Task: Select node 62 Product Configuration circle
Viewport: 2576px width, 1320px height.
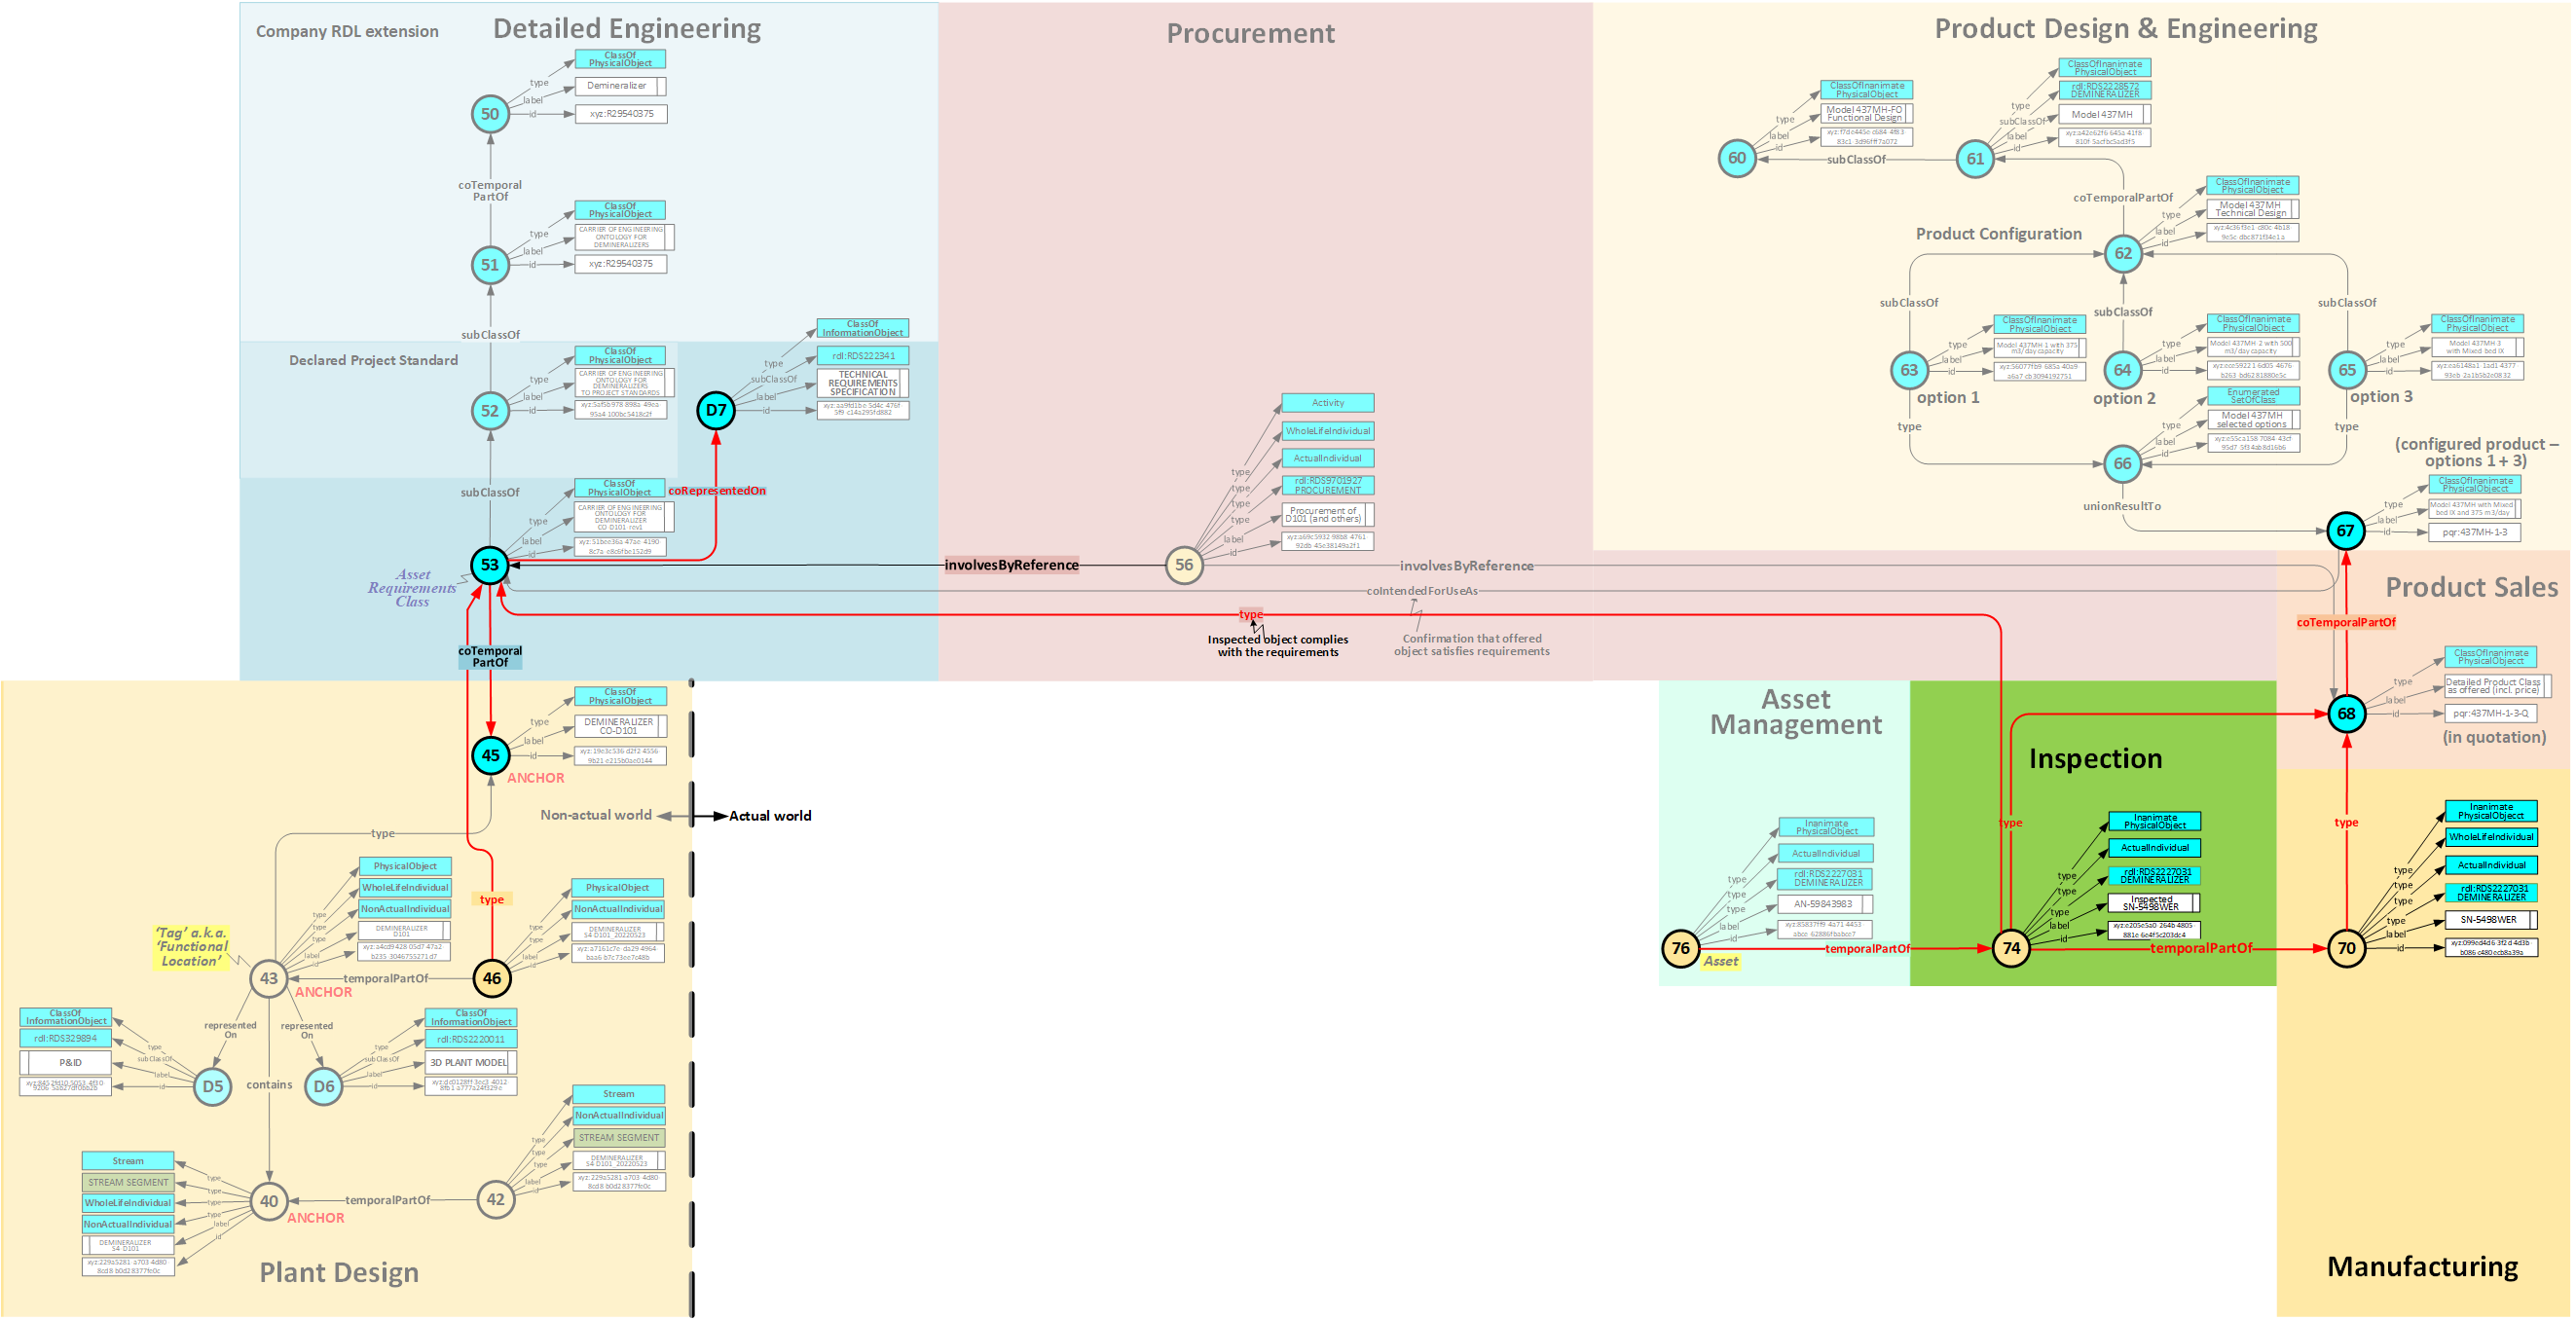Action: tap(2123, 254)
